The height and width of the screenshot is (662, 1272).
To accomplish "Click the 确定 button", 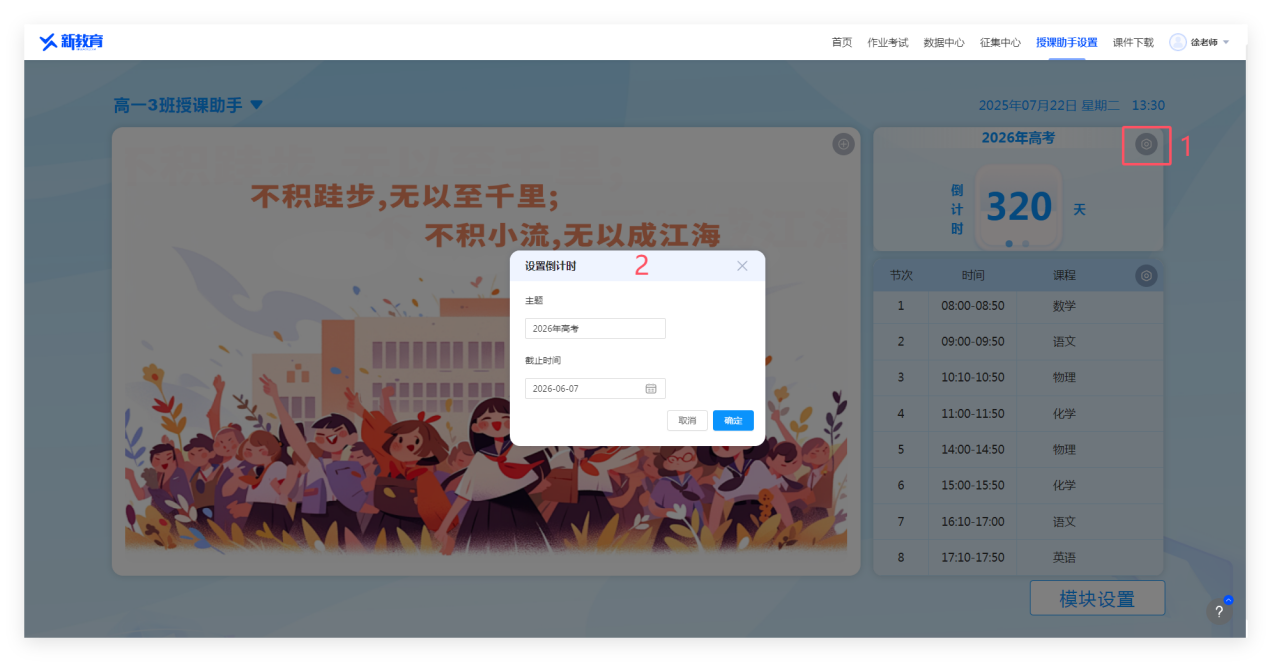I will pos(733,421).
